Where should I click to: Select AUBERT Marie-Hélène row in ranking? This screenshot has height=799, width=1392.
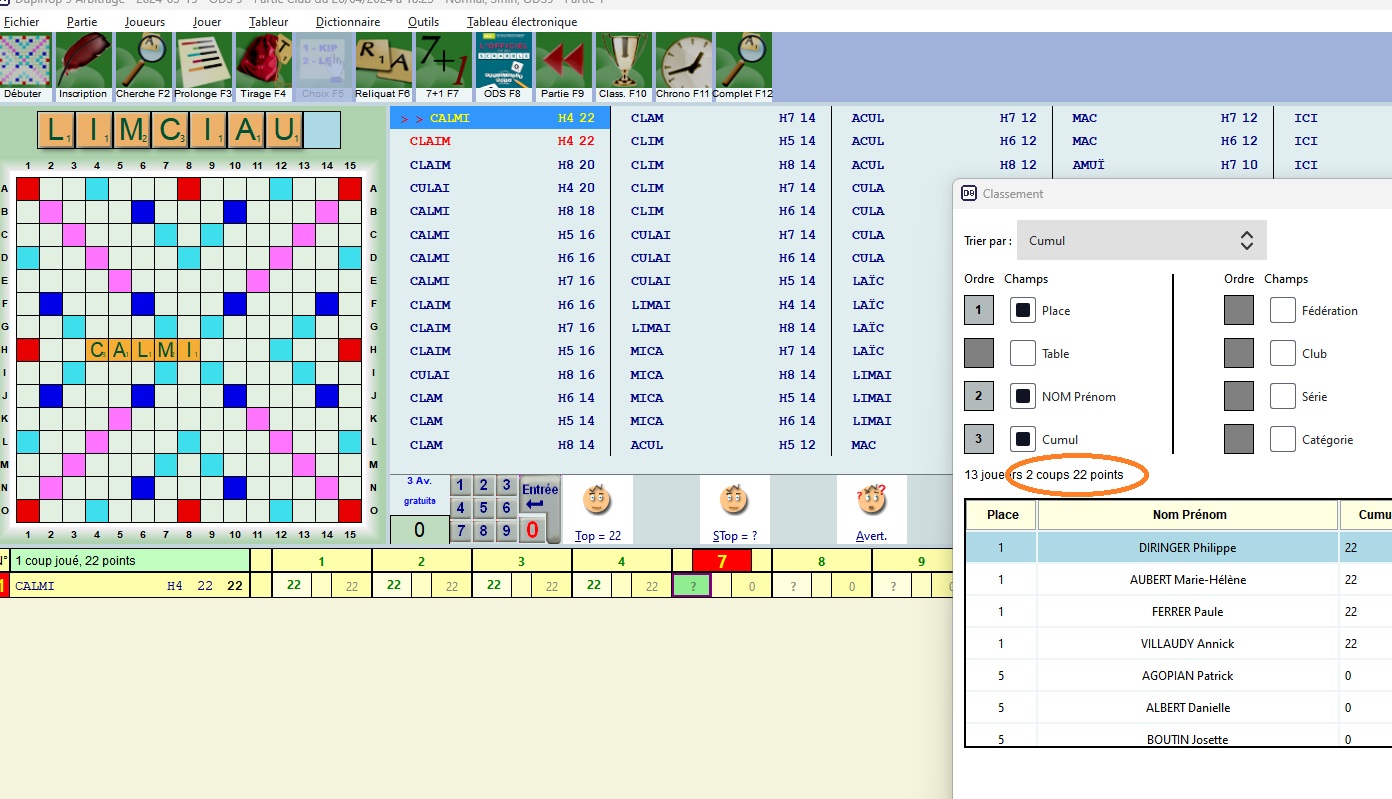pyautogui.click(x=1188, y=580)
